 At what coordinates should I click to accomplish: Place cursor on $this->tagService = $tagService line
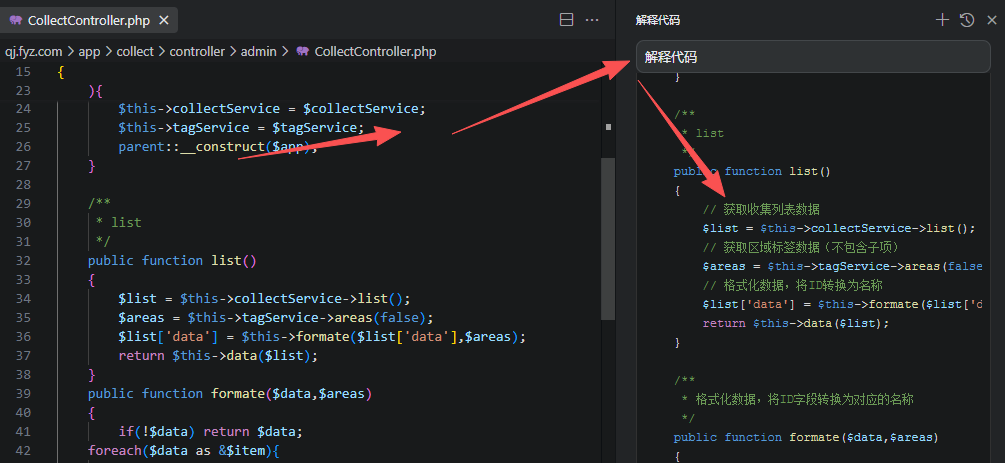click(x=241, y=128)
